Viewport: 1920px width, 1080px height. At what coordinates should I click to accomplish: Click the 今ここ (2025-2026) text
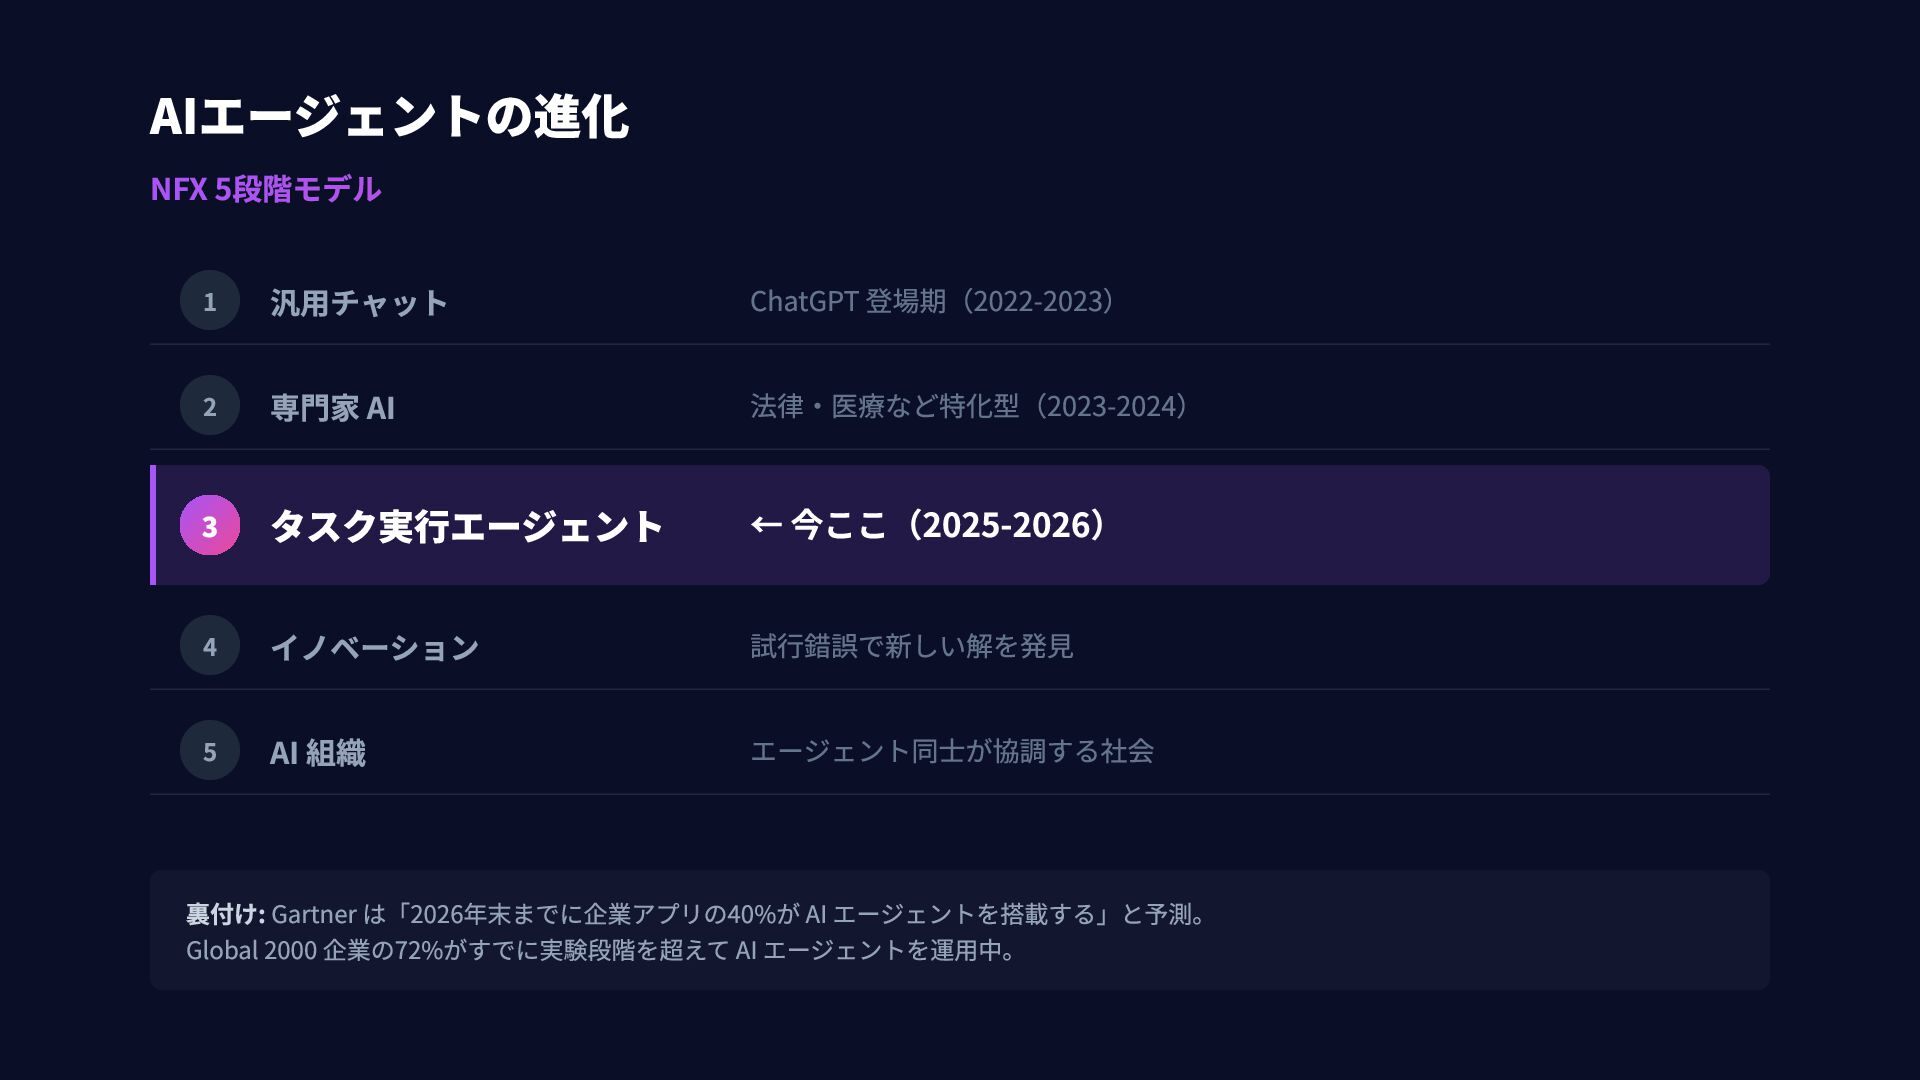click(950, 525)
